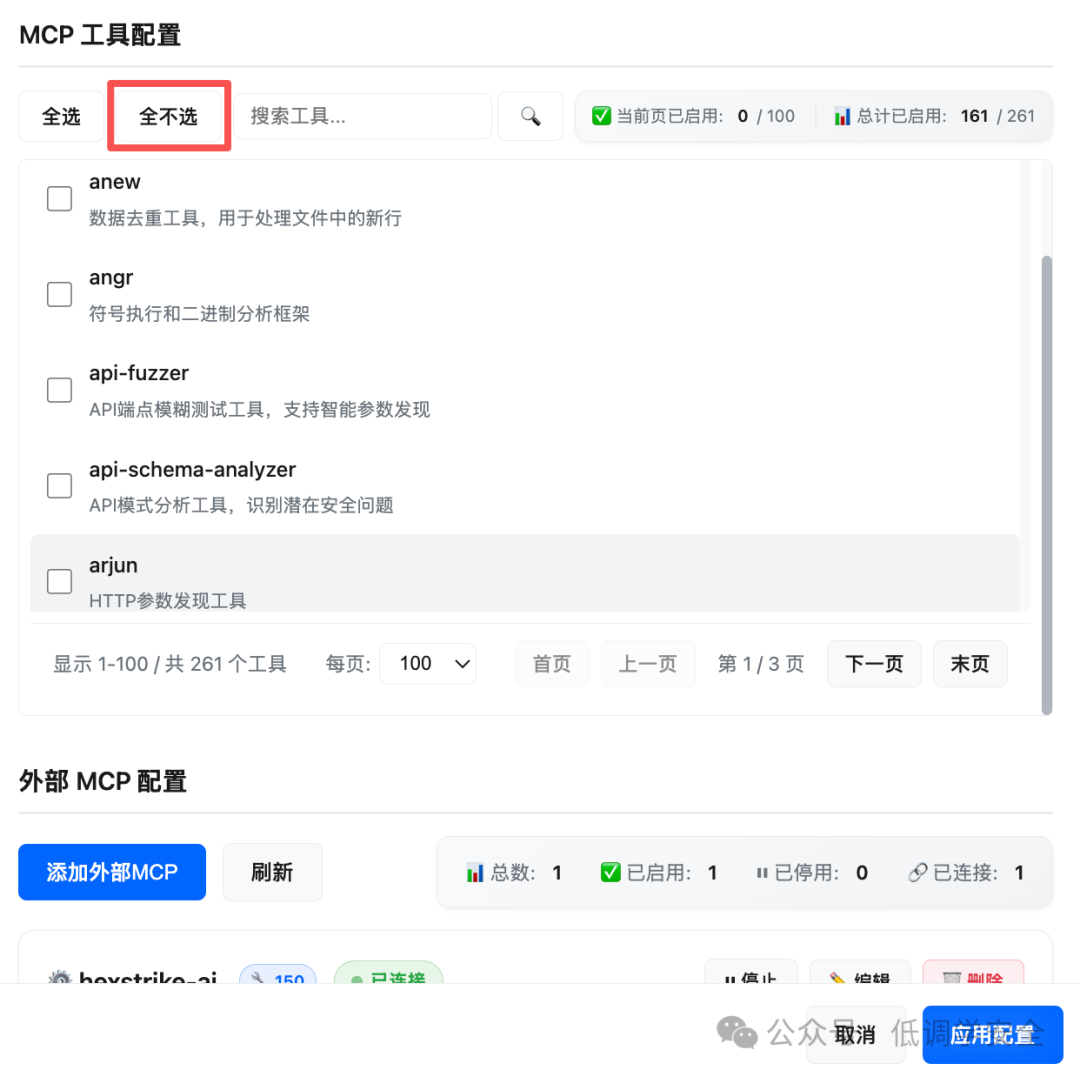Click description '数据去重工具，用于处理文件中的新行'

pyautogui.click(x=245, y=218)
